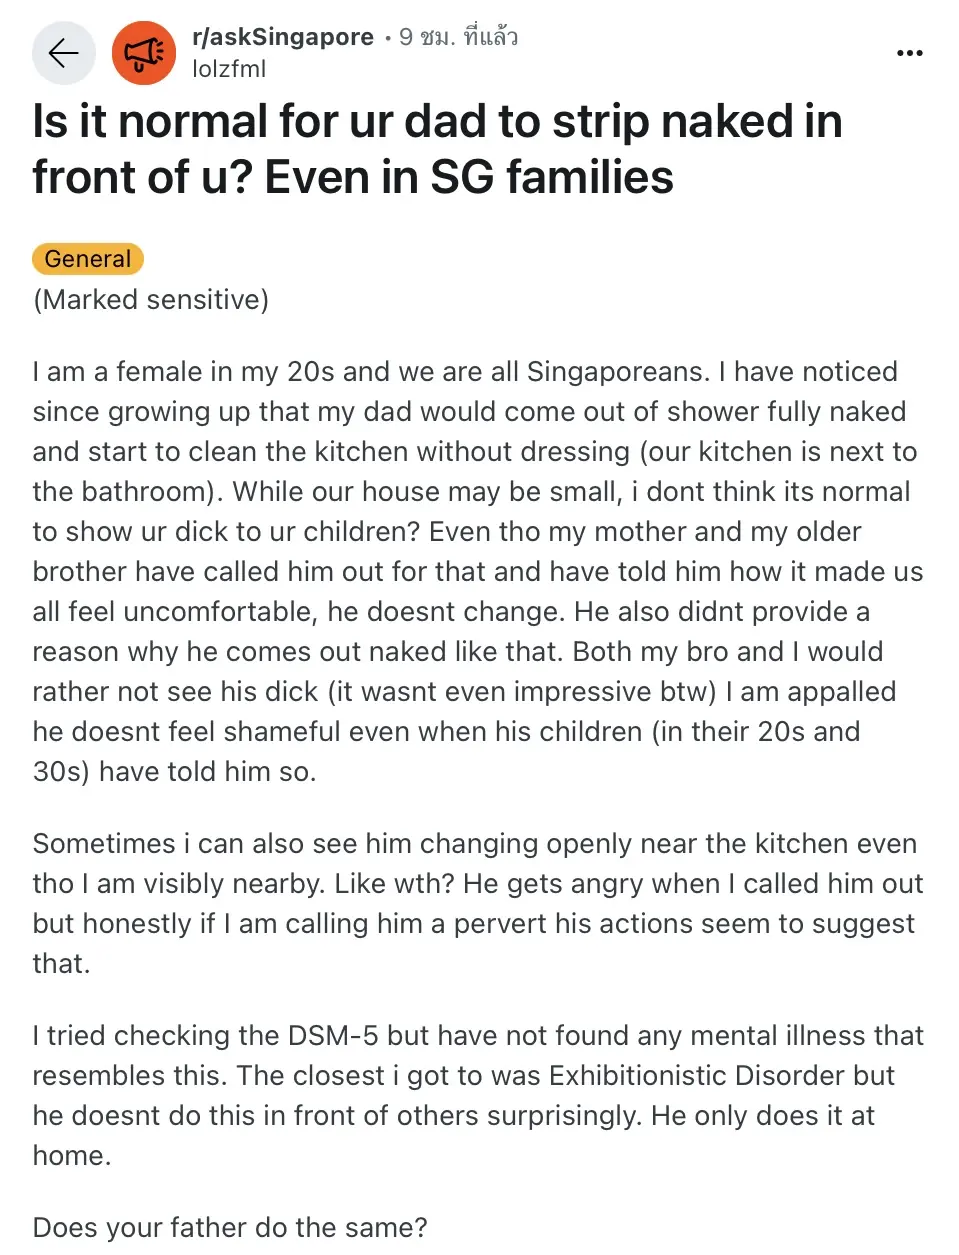Click the phrase 'our kitchen is next to'

(x=782, y=451)
